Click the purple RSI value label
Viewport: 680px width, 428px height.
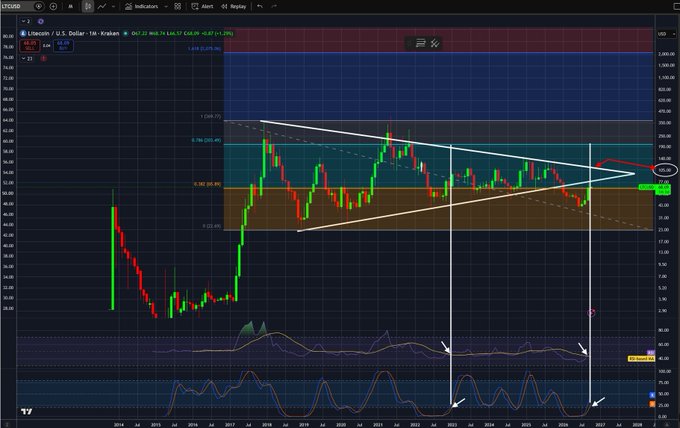(x=651, y=353)
